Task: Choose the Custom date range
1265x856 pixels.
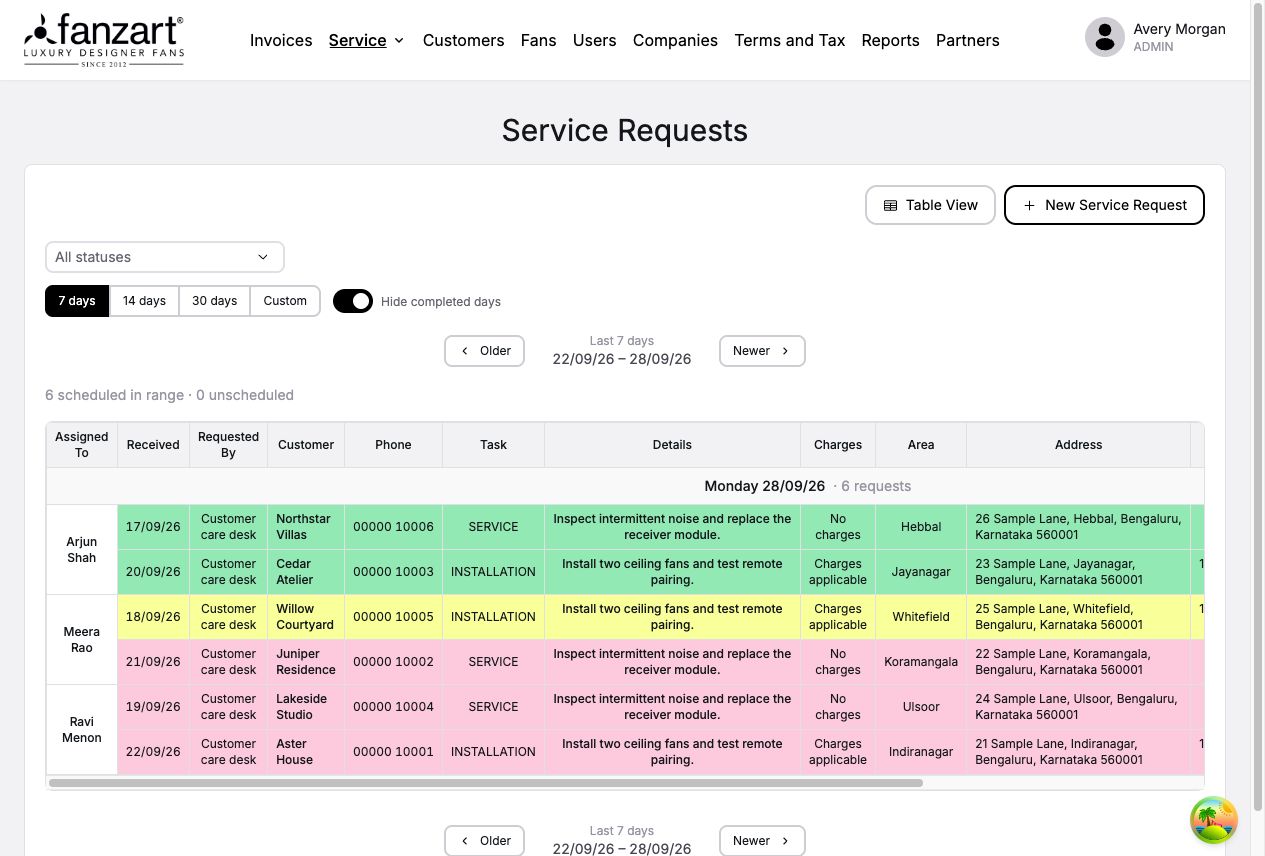Action: [x=285, y=301]
